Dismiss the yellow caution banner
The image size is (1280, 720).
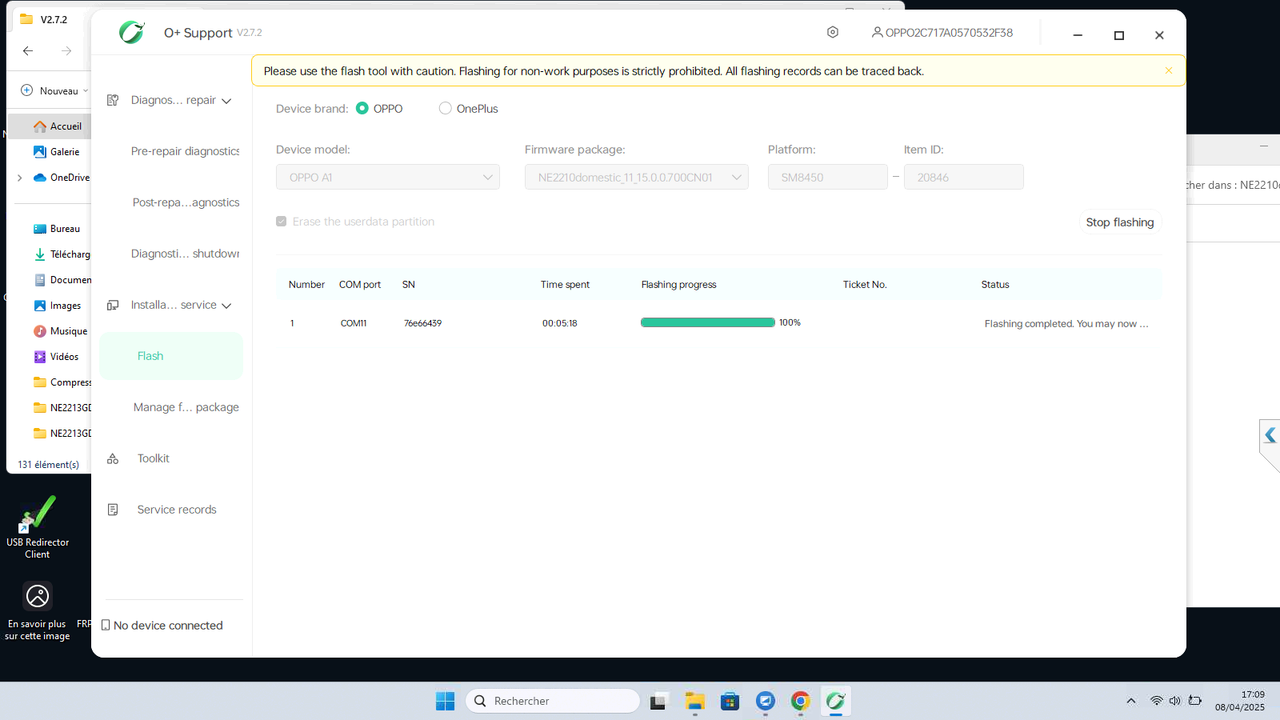coord(1168,71)
